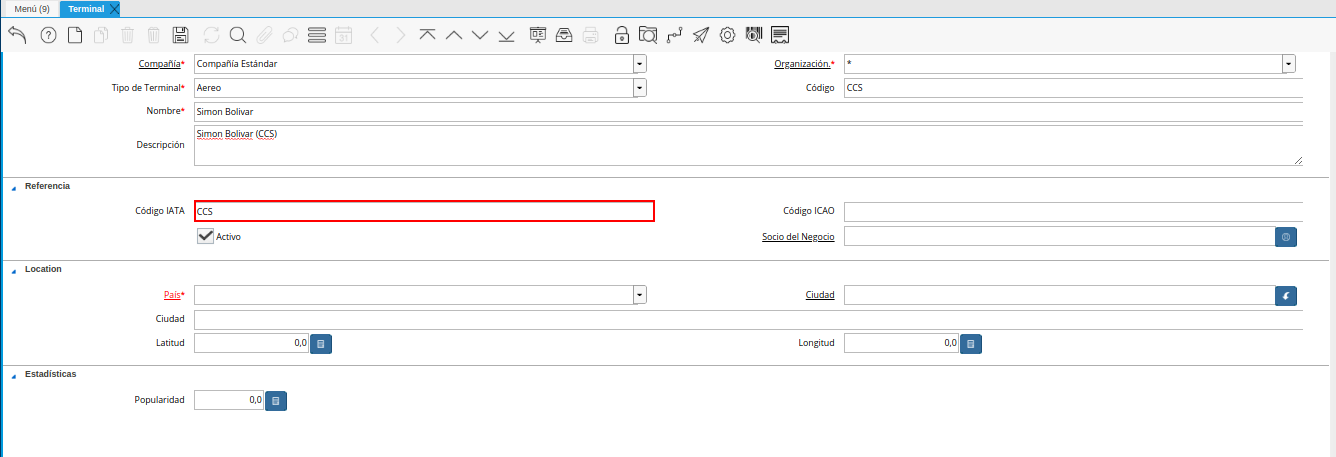This screenshot has width=1336, height=457.
Task: Click the undo back arrow icon
Action: click(x=17, y=35)
